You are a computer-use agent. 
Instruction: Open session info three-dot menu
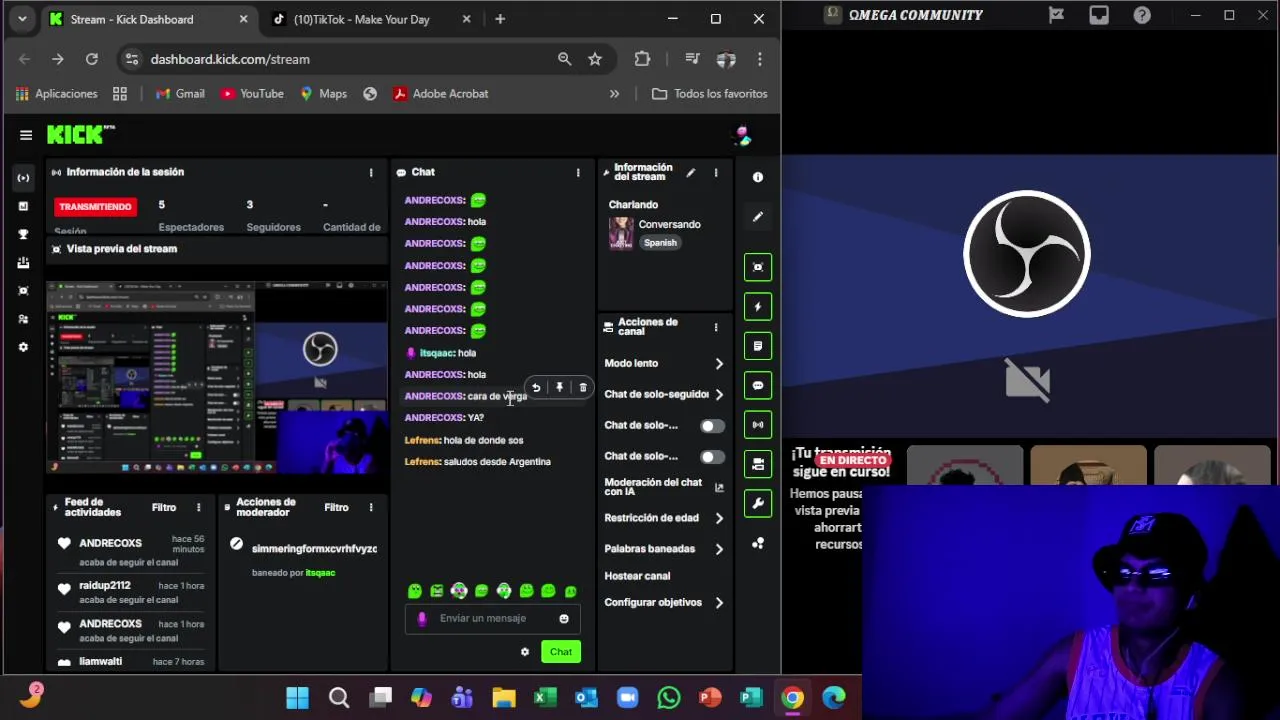coord(371,172)
